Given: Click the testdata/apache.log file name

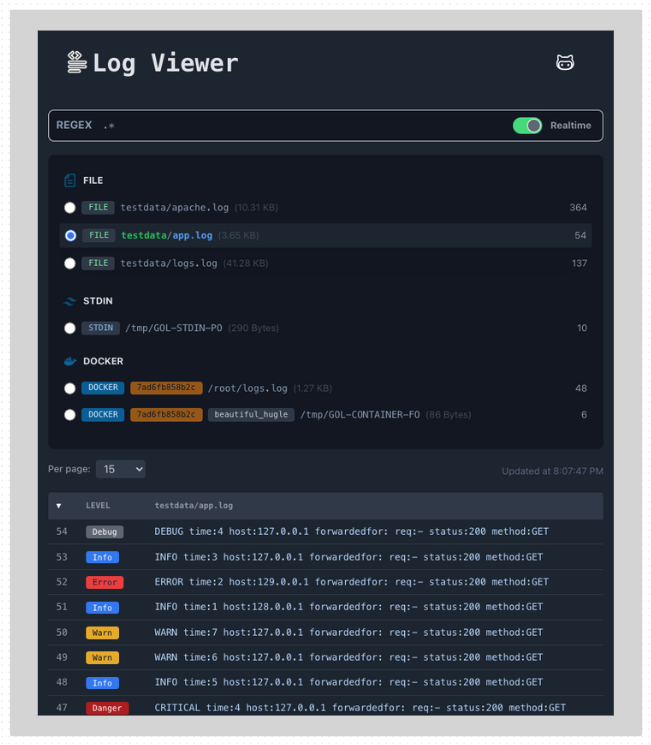Looking at the screenshot, I should tap(174, 208).
